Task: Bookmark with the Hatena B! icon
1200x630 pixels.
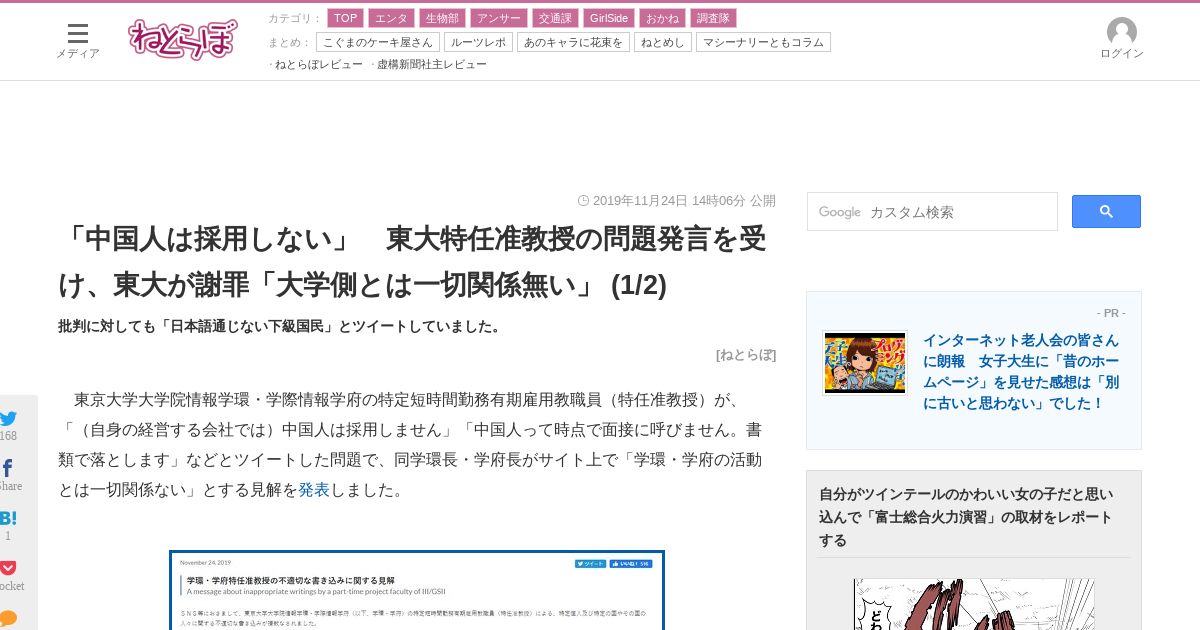Action: click(x=8, y=518)
